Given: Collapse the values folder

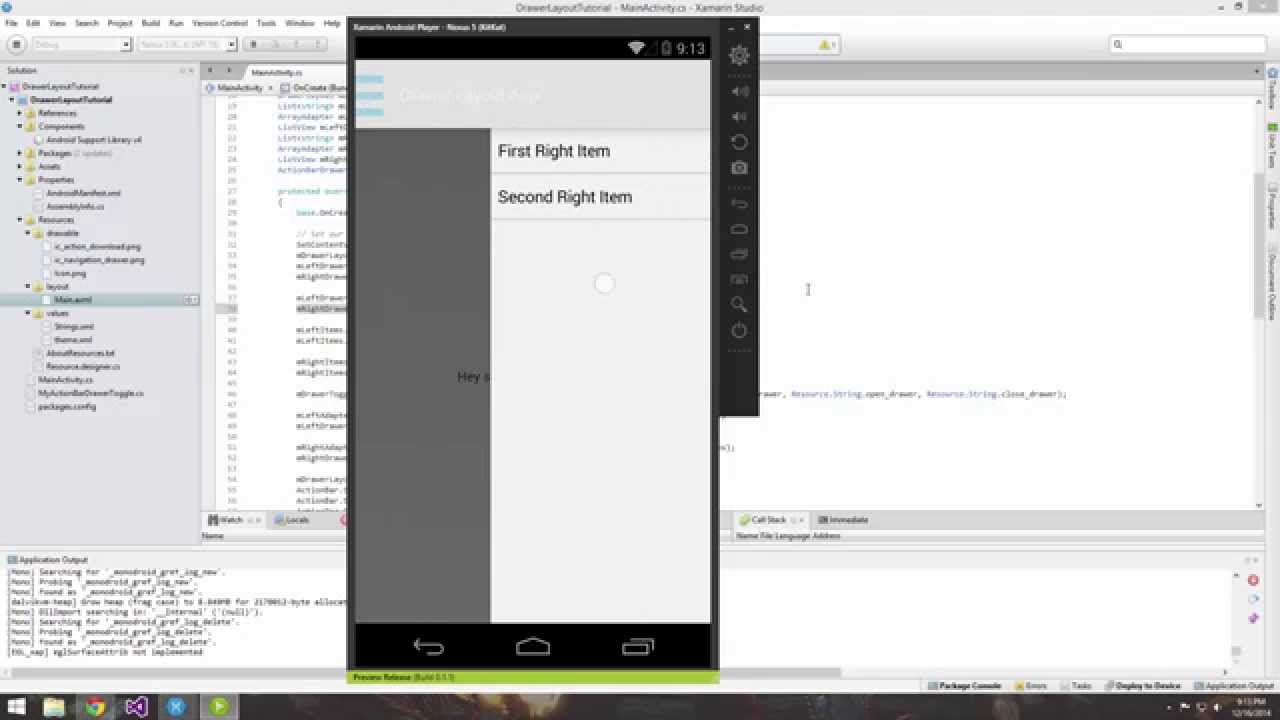Looking at the screenshot, I should 27,313.
